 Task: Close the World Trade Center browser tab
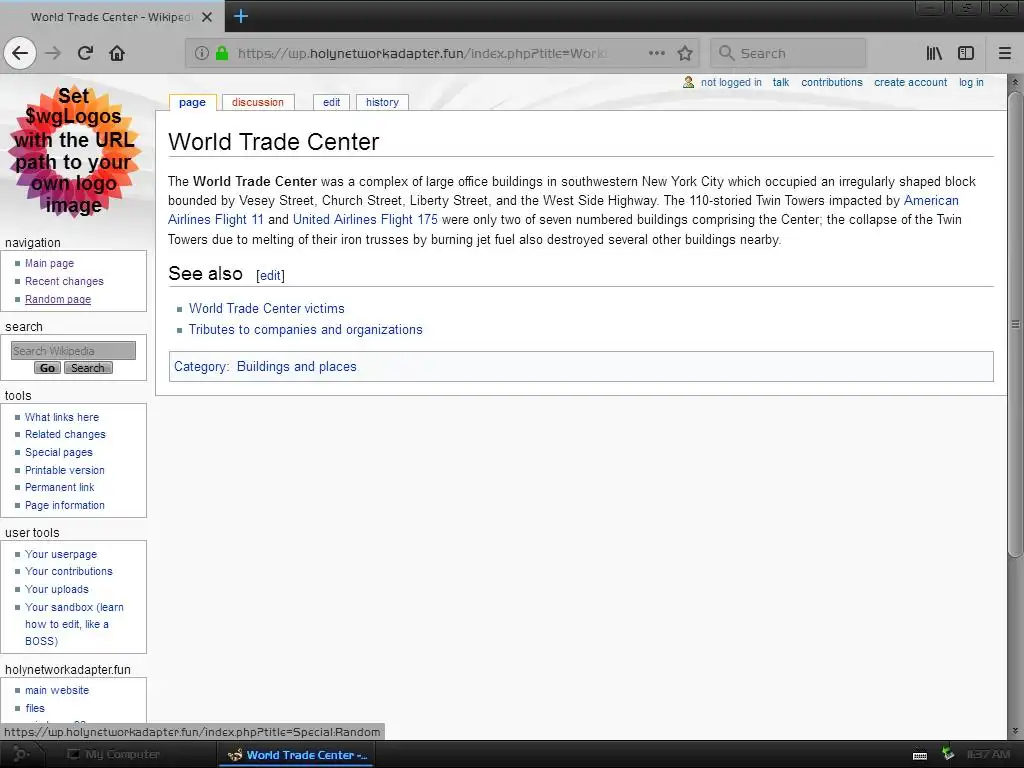[x=207, y=17]
